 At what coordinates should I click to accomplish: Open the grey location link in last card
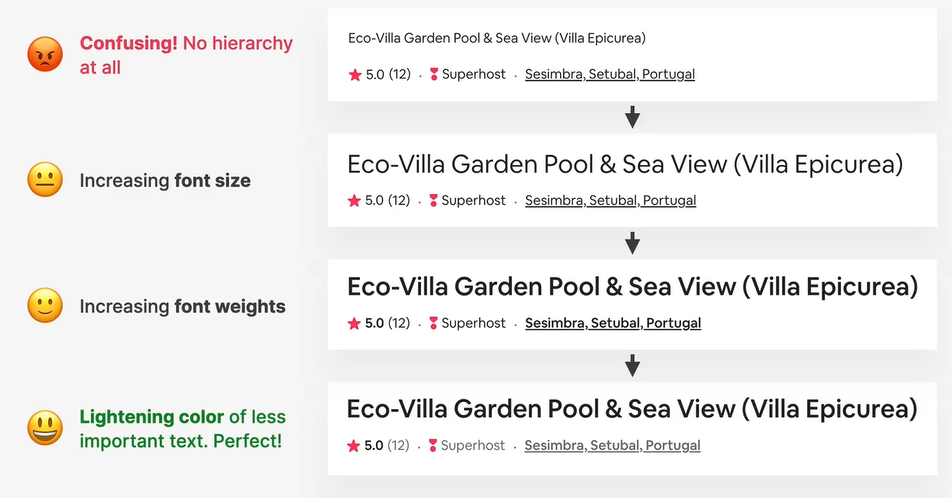point(613,446)
